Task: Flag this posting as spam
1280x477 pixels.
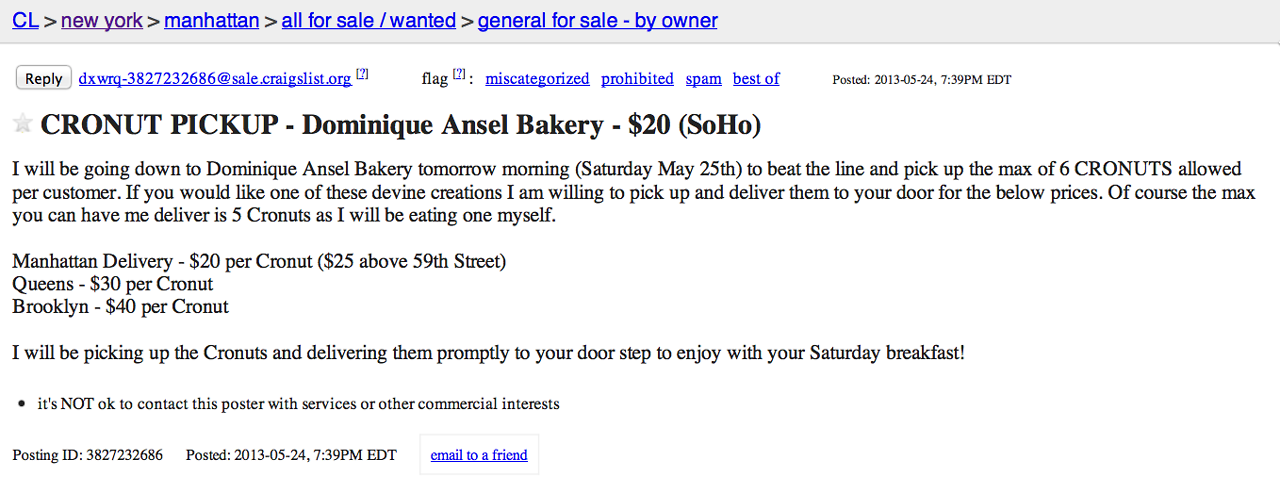Action: click(x=703, y=79)
